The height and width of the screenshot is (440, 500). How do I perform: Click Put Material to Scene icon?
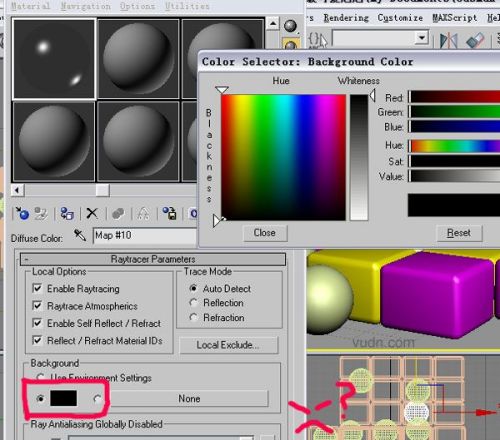tap(41, 213)
